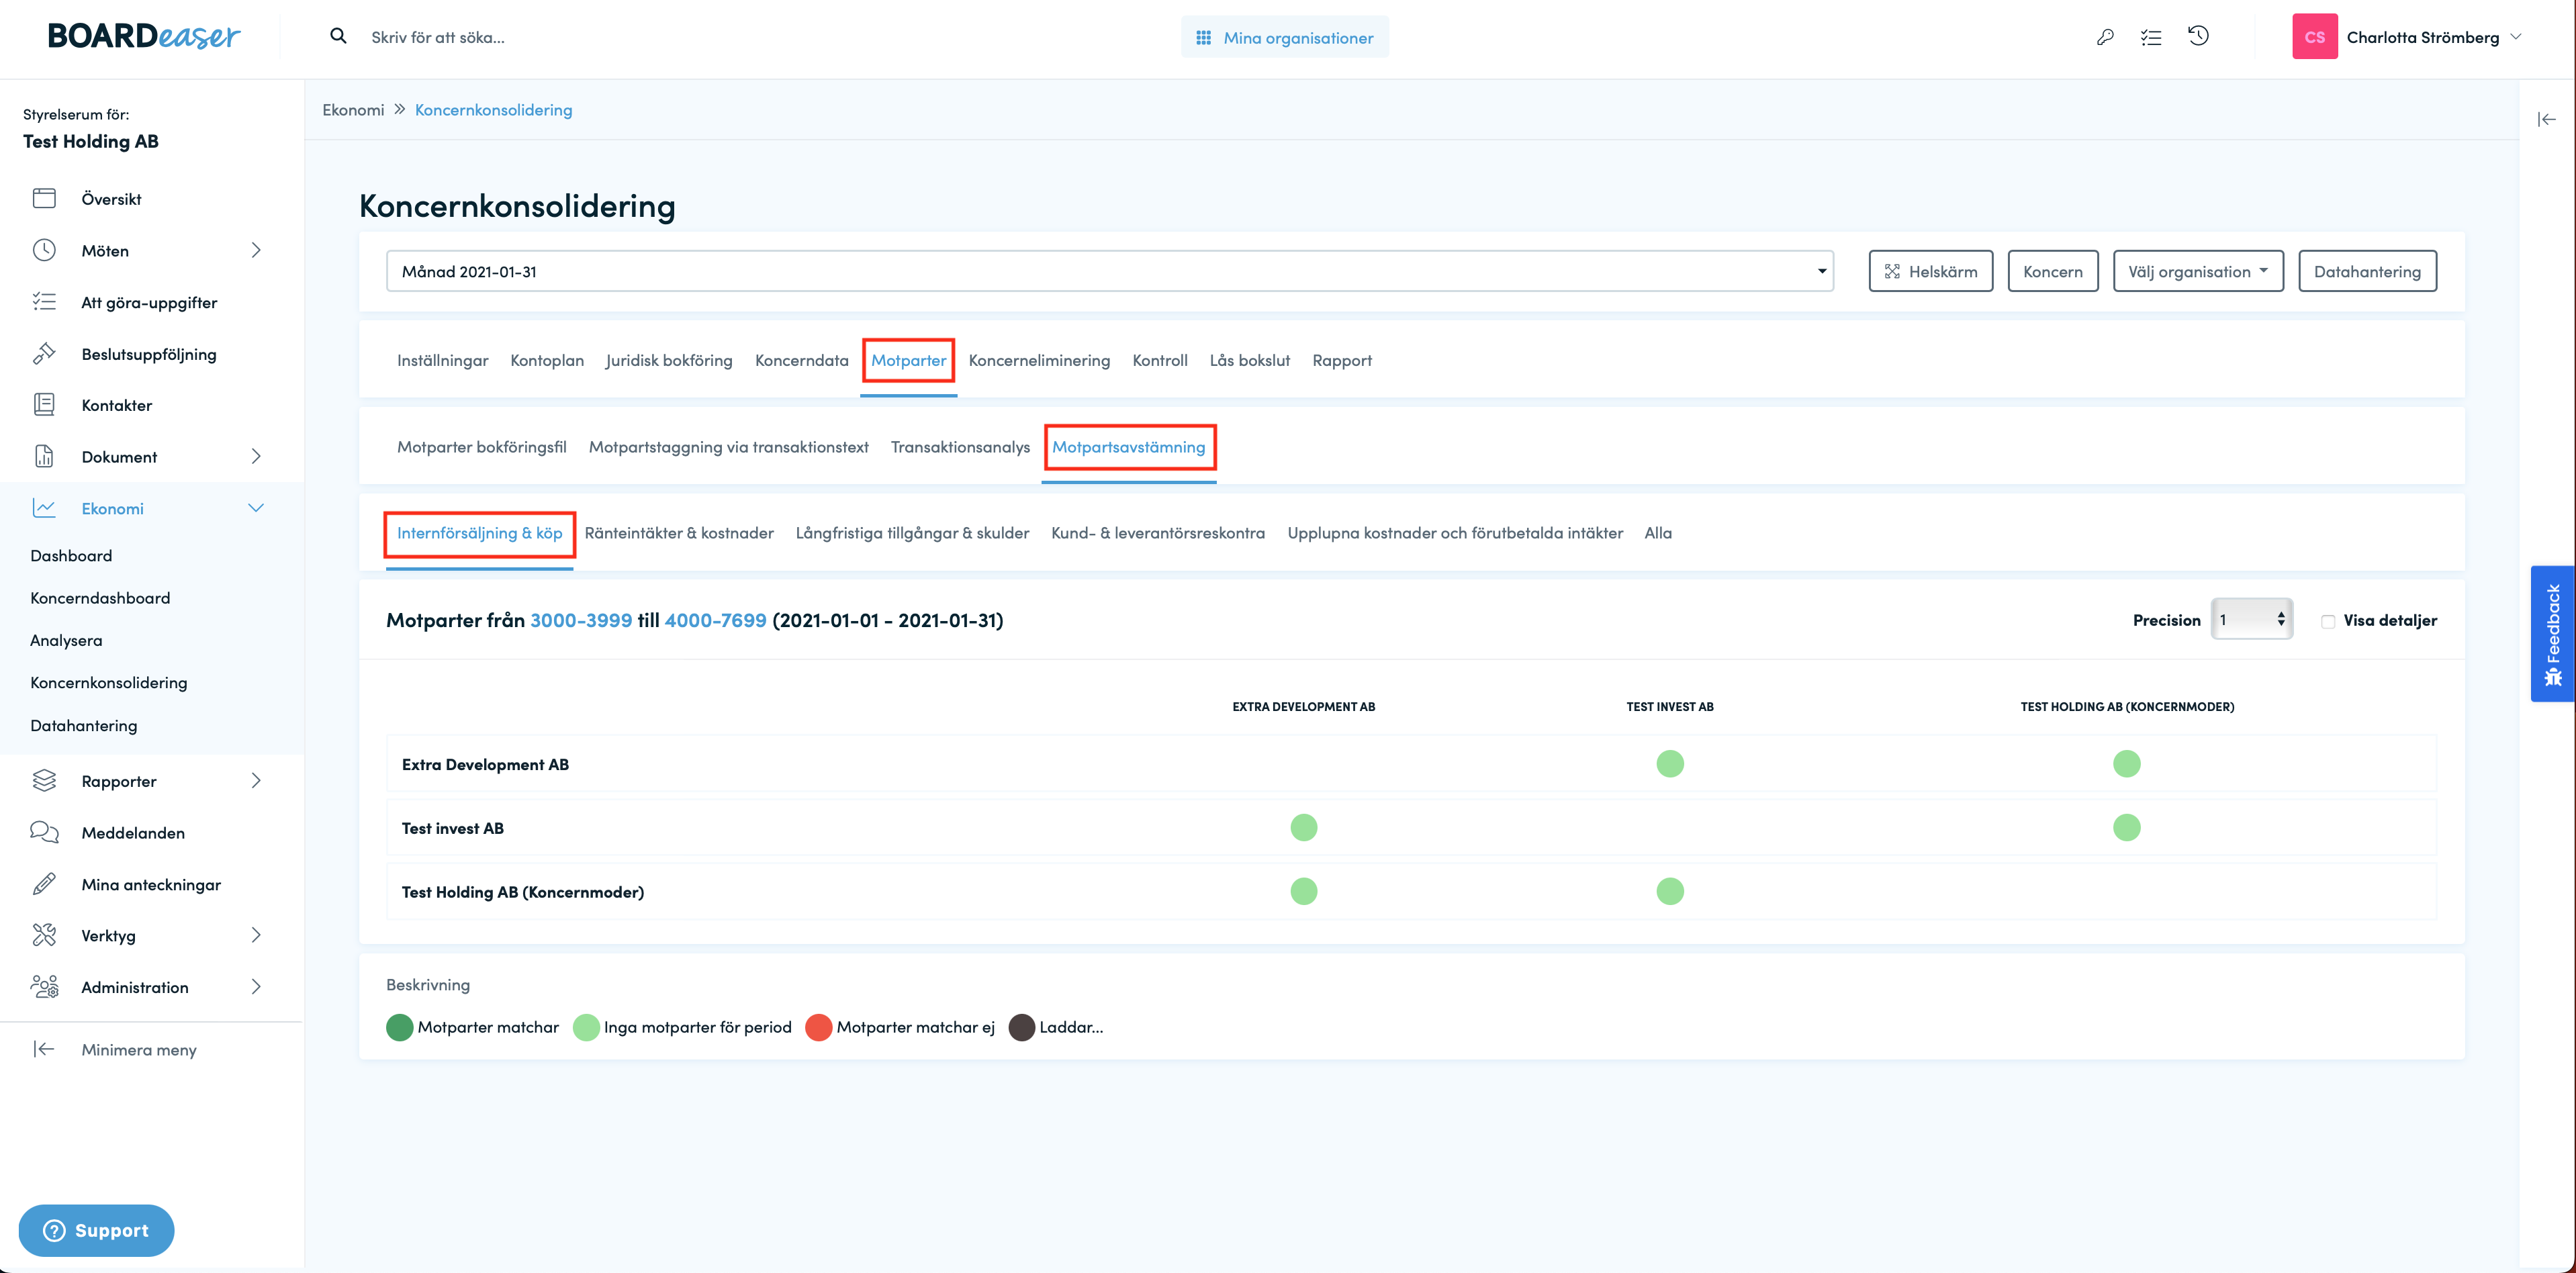This screenshot has width=2576, height=1273.
Task: Expand the Rapporter submenu chevron
Action: [x=256, y=780]
